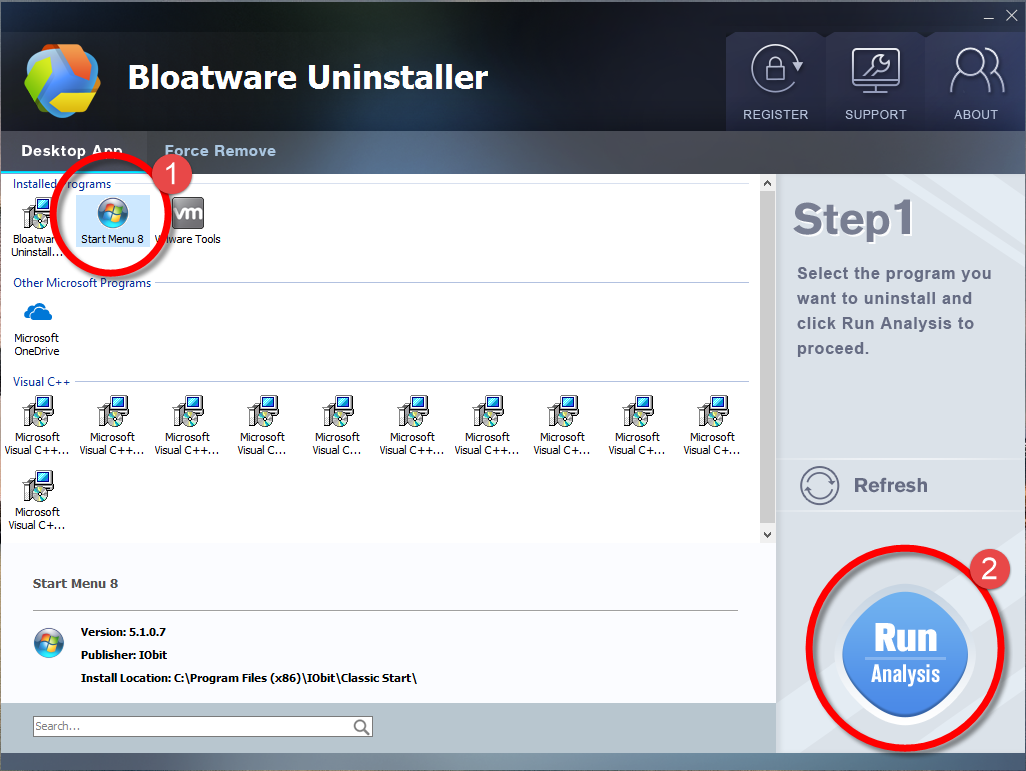1026x771 pixels.
Task: Click the "Publisher: IObit" text
Action: (x=124, y=655)
